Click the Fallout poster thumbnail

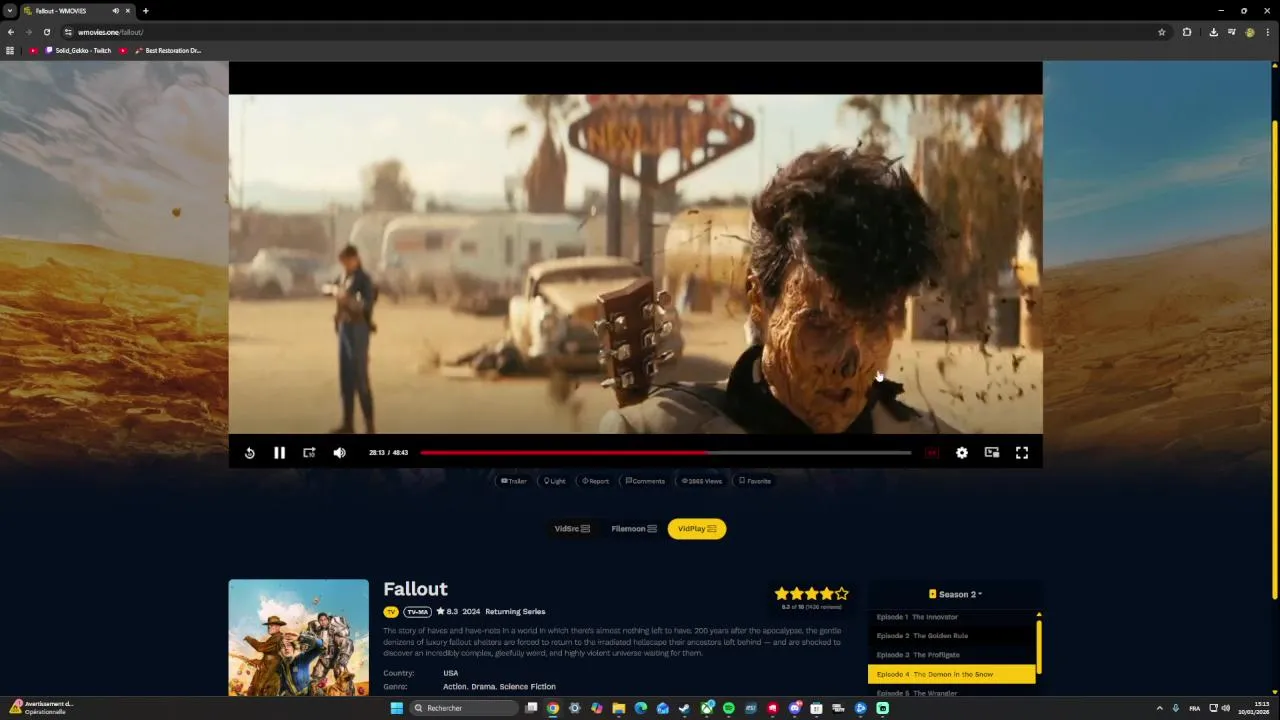coord(298,637)
